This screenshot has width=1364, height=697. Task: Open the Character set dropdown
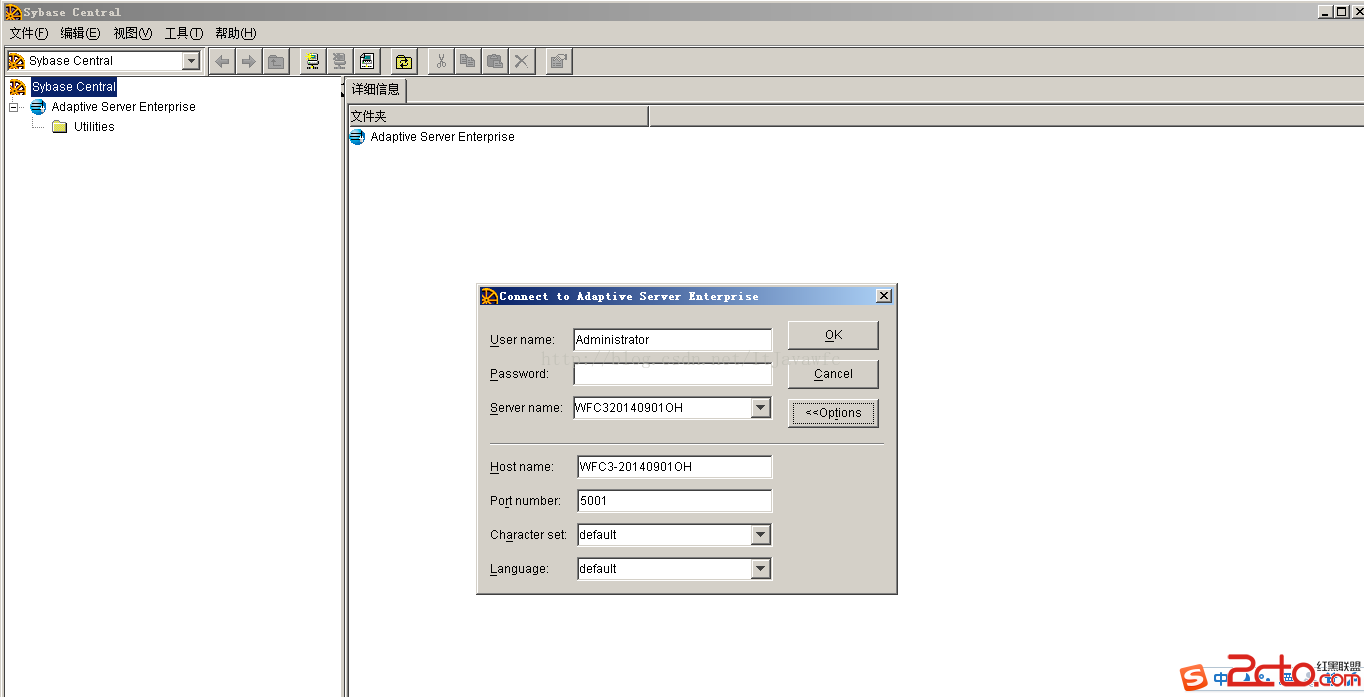[x=761, y=535]
